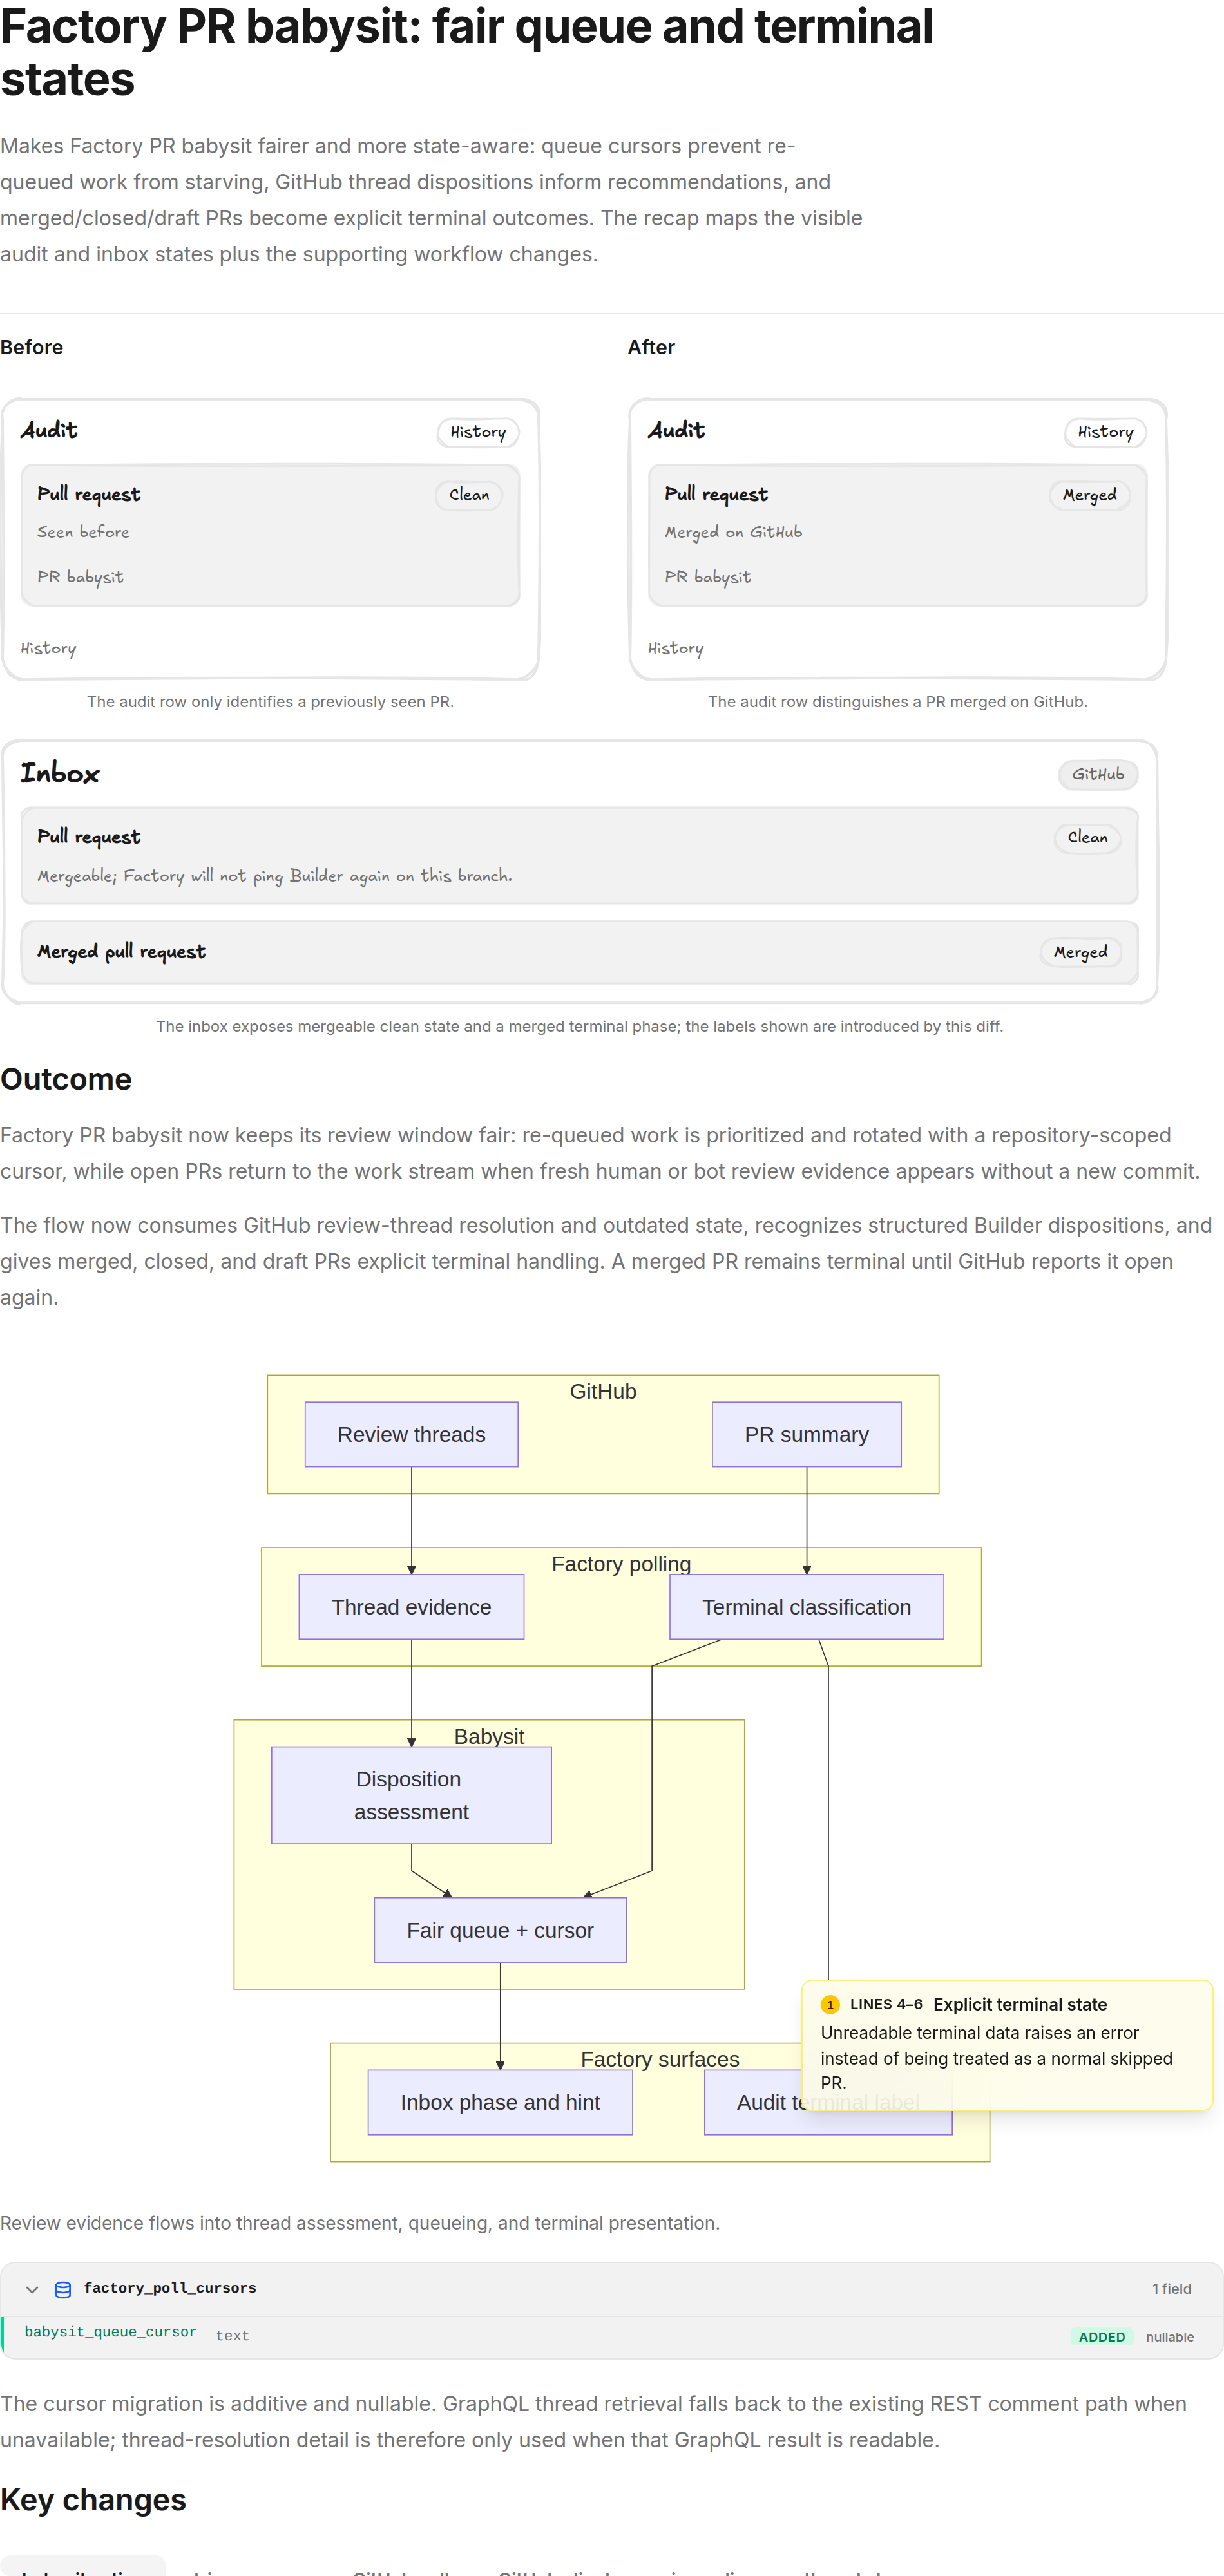Collapse the factory_poll_cursors schema table

pos(32,2289)
